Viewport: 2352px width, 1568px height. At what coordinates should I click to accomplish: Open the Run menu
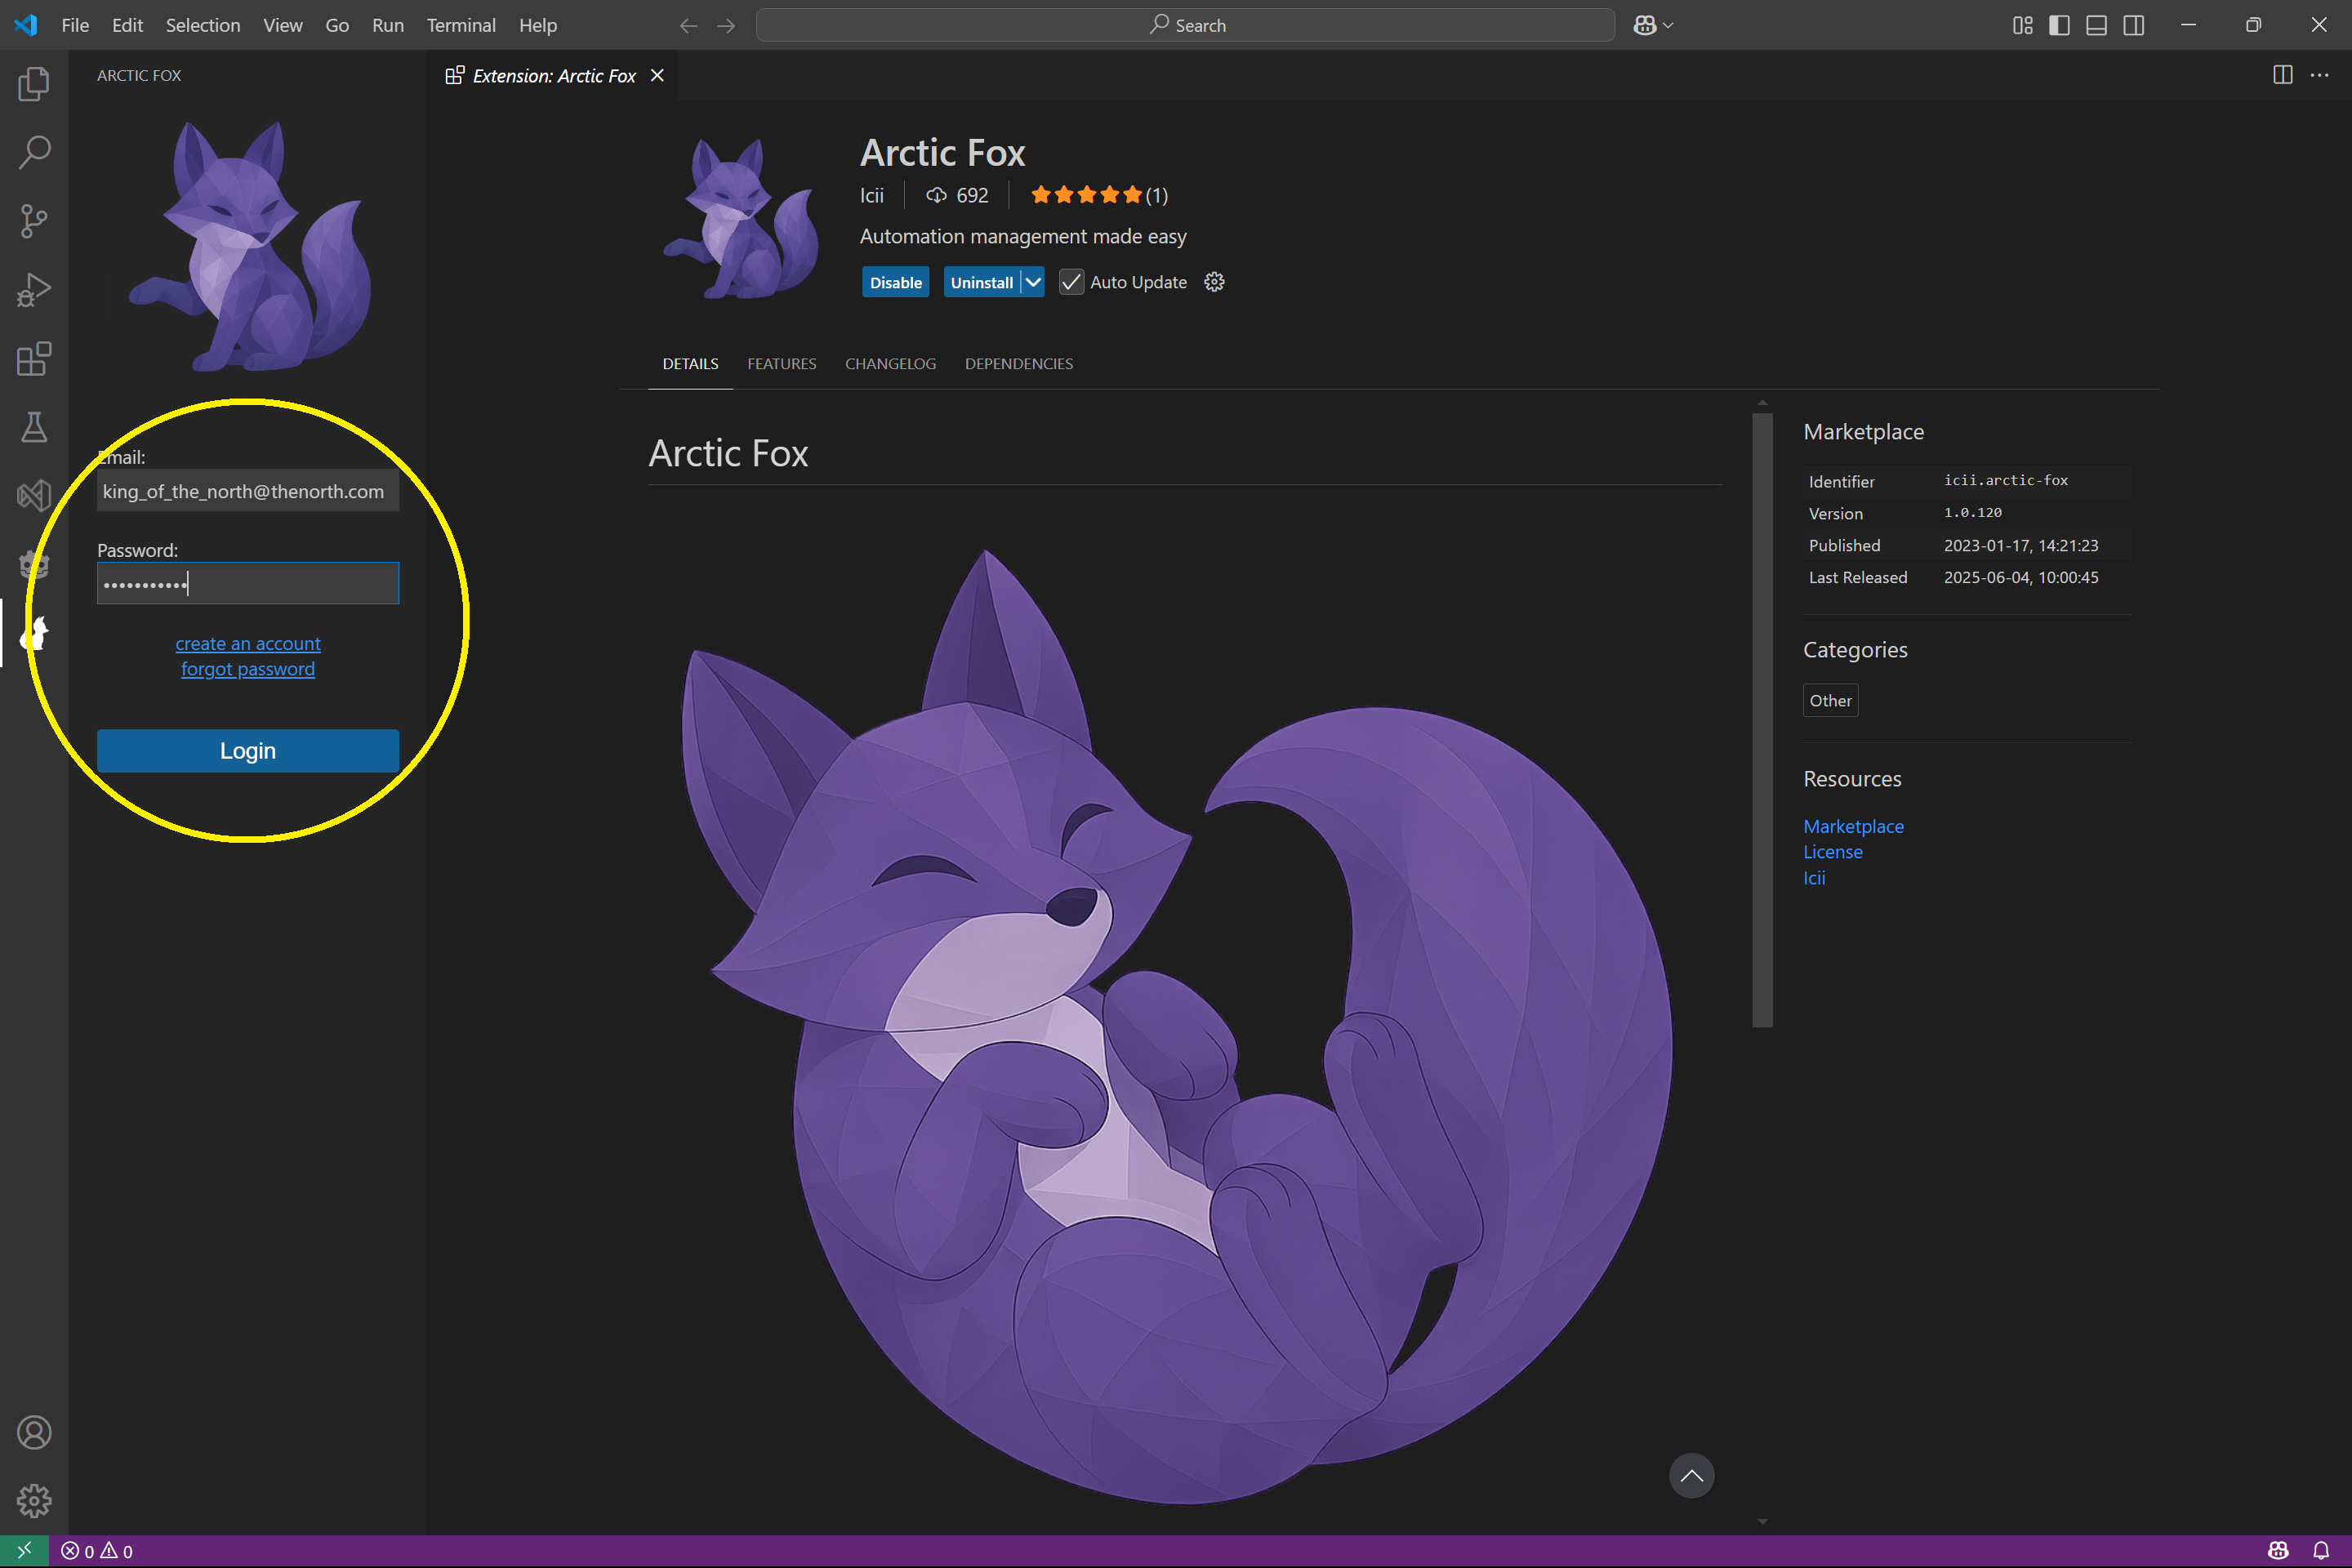point(388,25)
